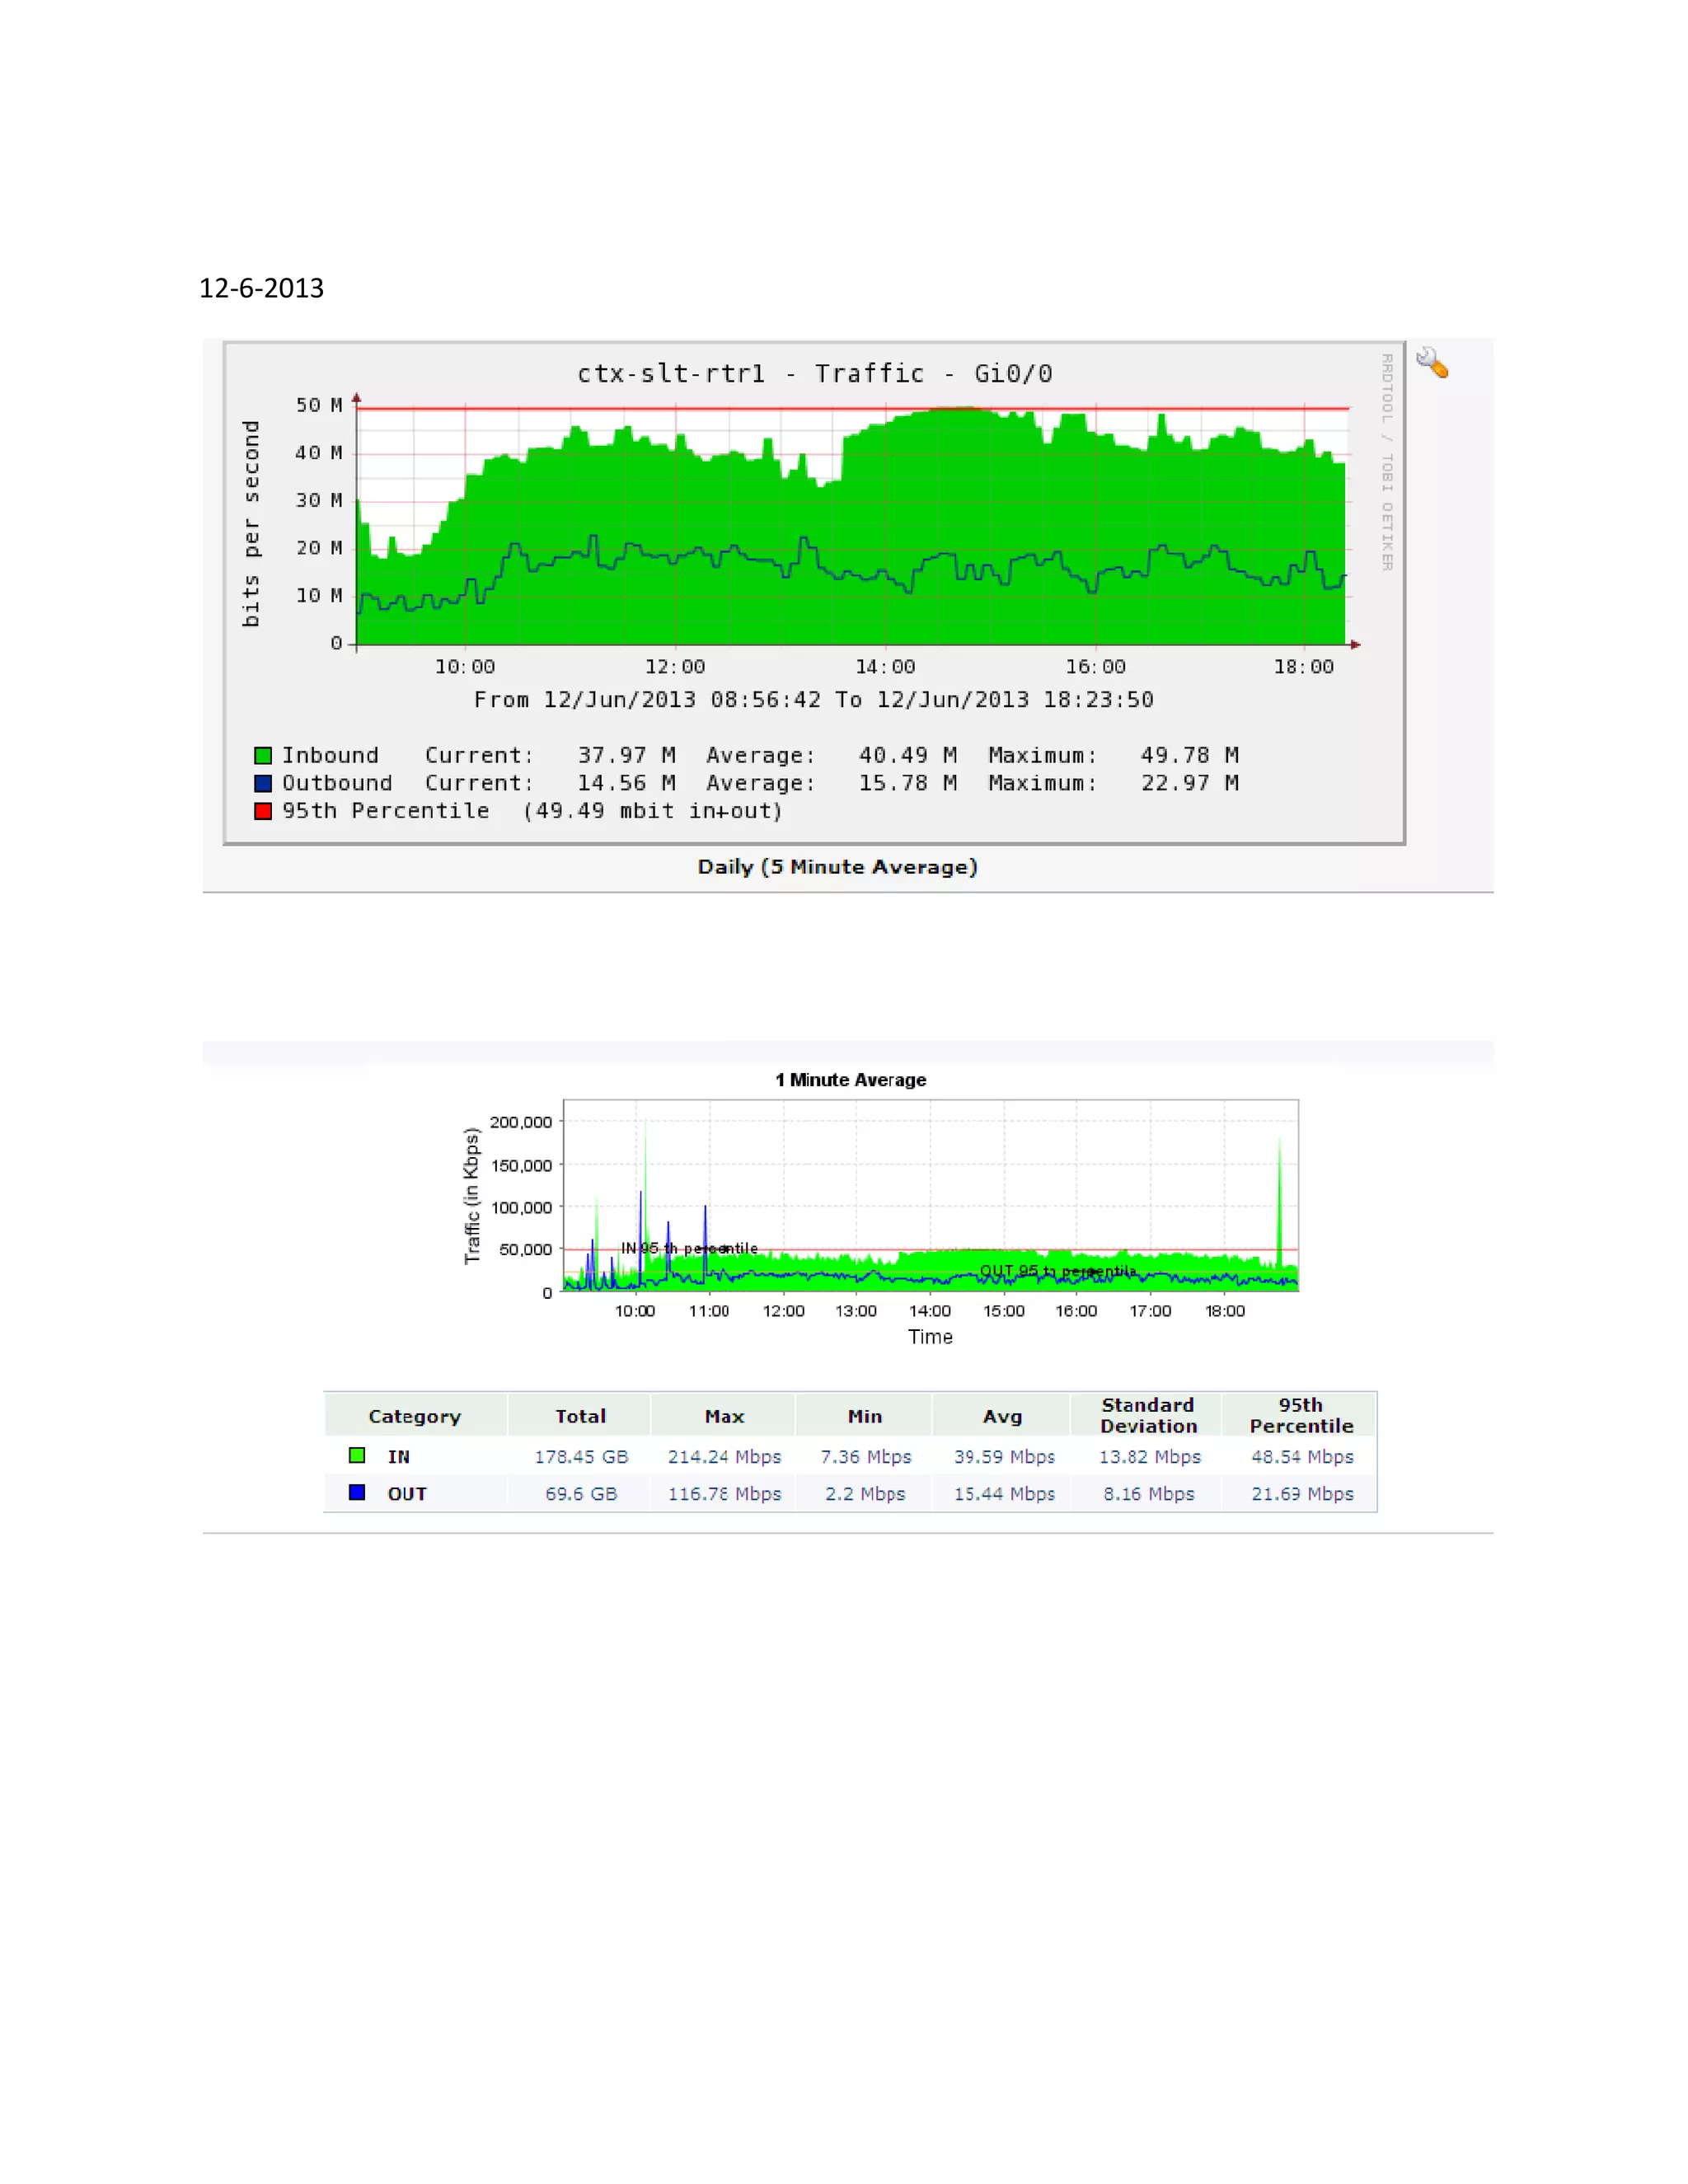The image size is (1688, 2184).
Task: Click the Max column header
Action: [x=724, y=1416]
